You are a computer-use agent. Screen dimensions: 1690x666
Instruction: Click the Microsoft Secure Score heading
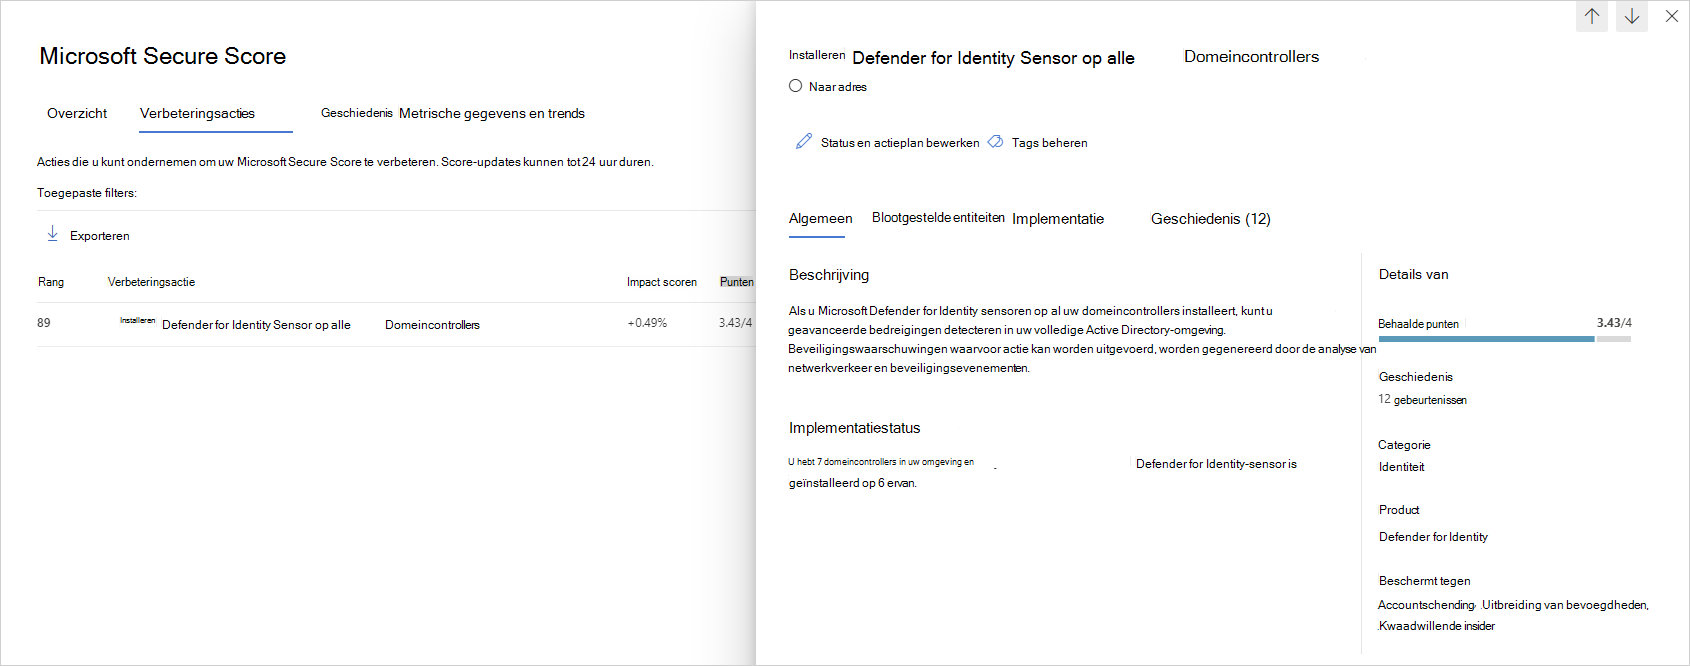(163, 56)
